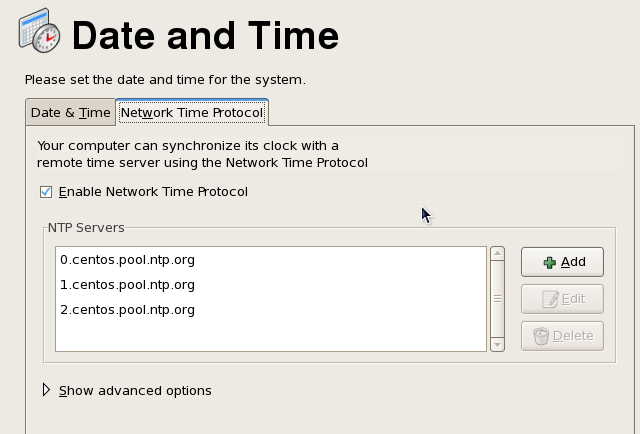Click the green plus icon on Add

[549, 263]
